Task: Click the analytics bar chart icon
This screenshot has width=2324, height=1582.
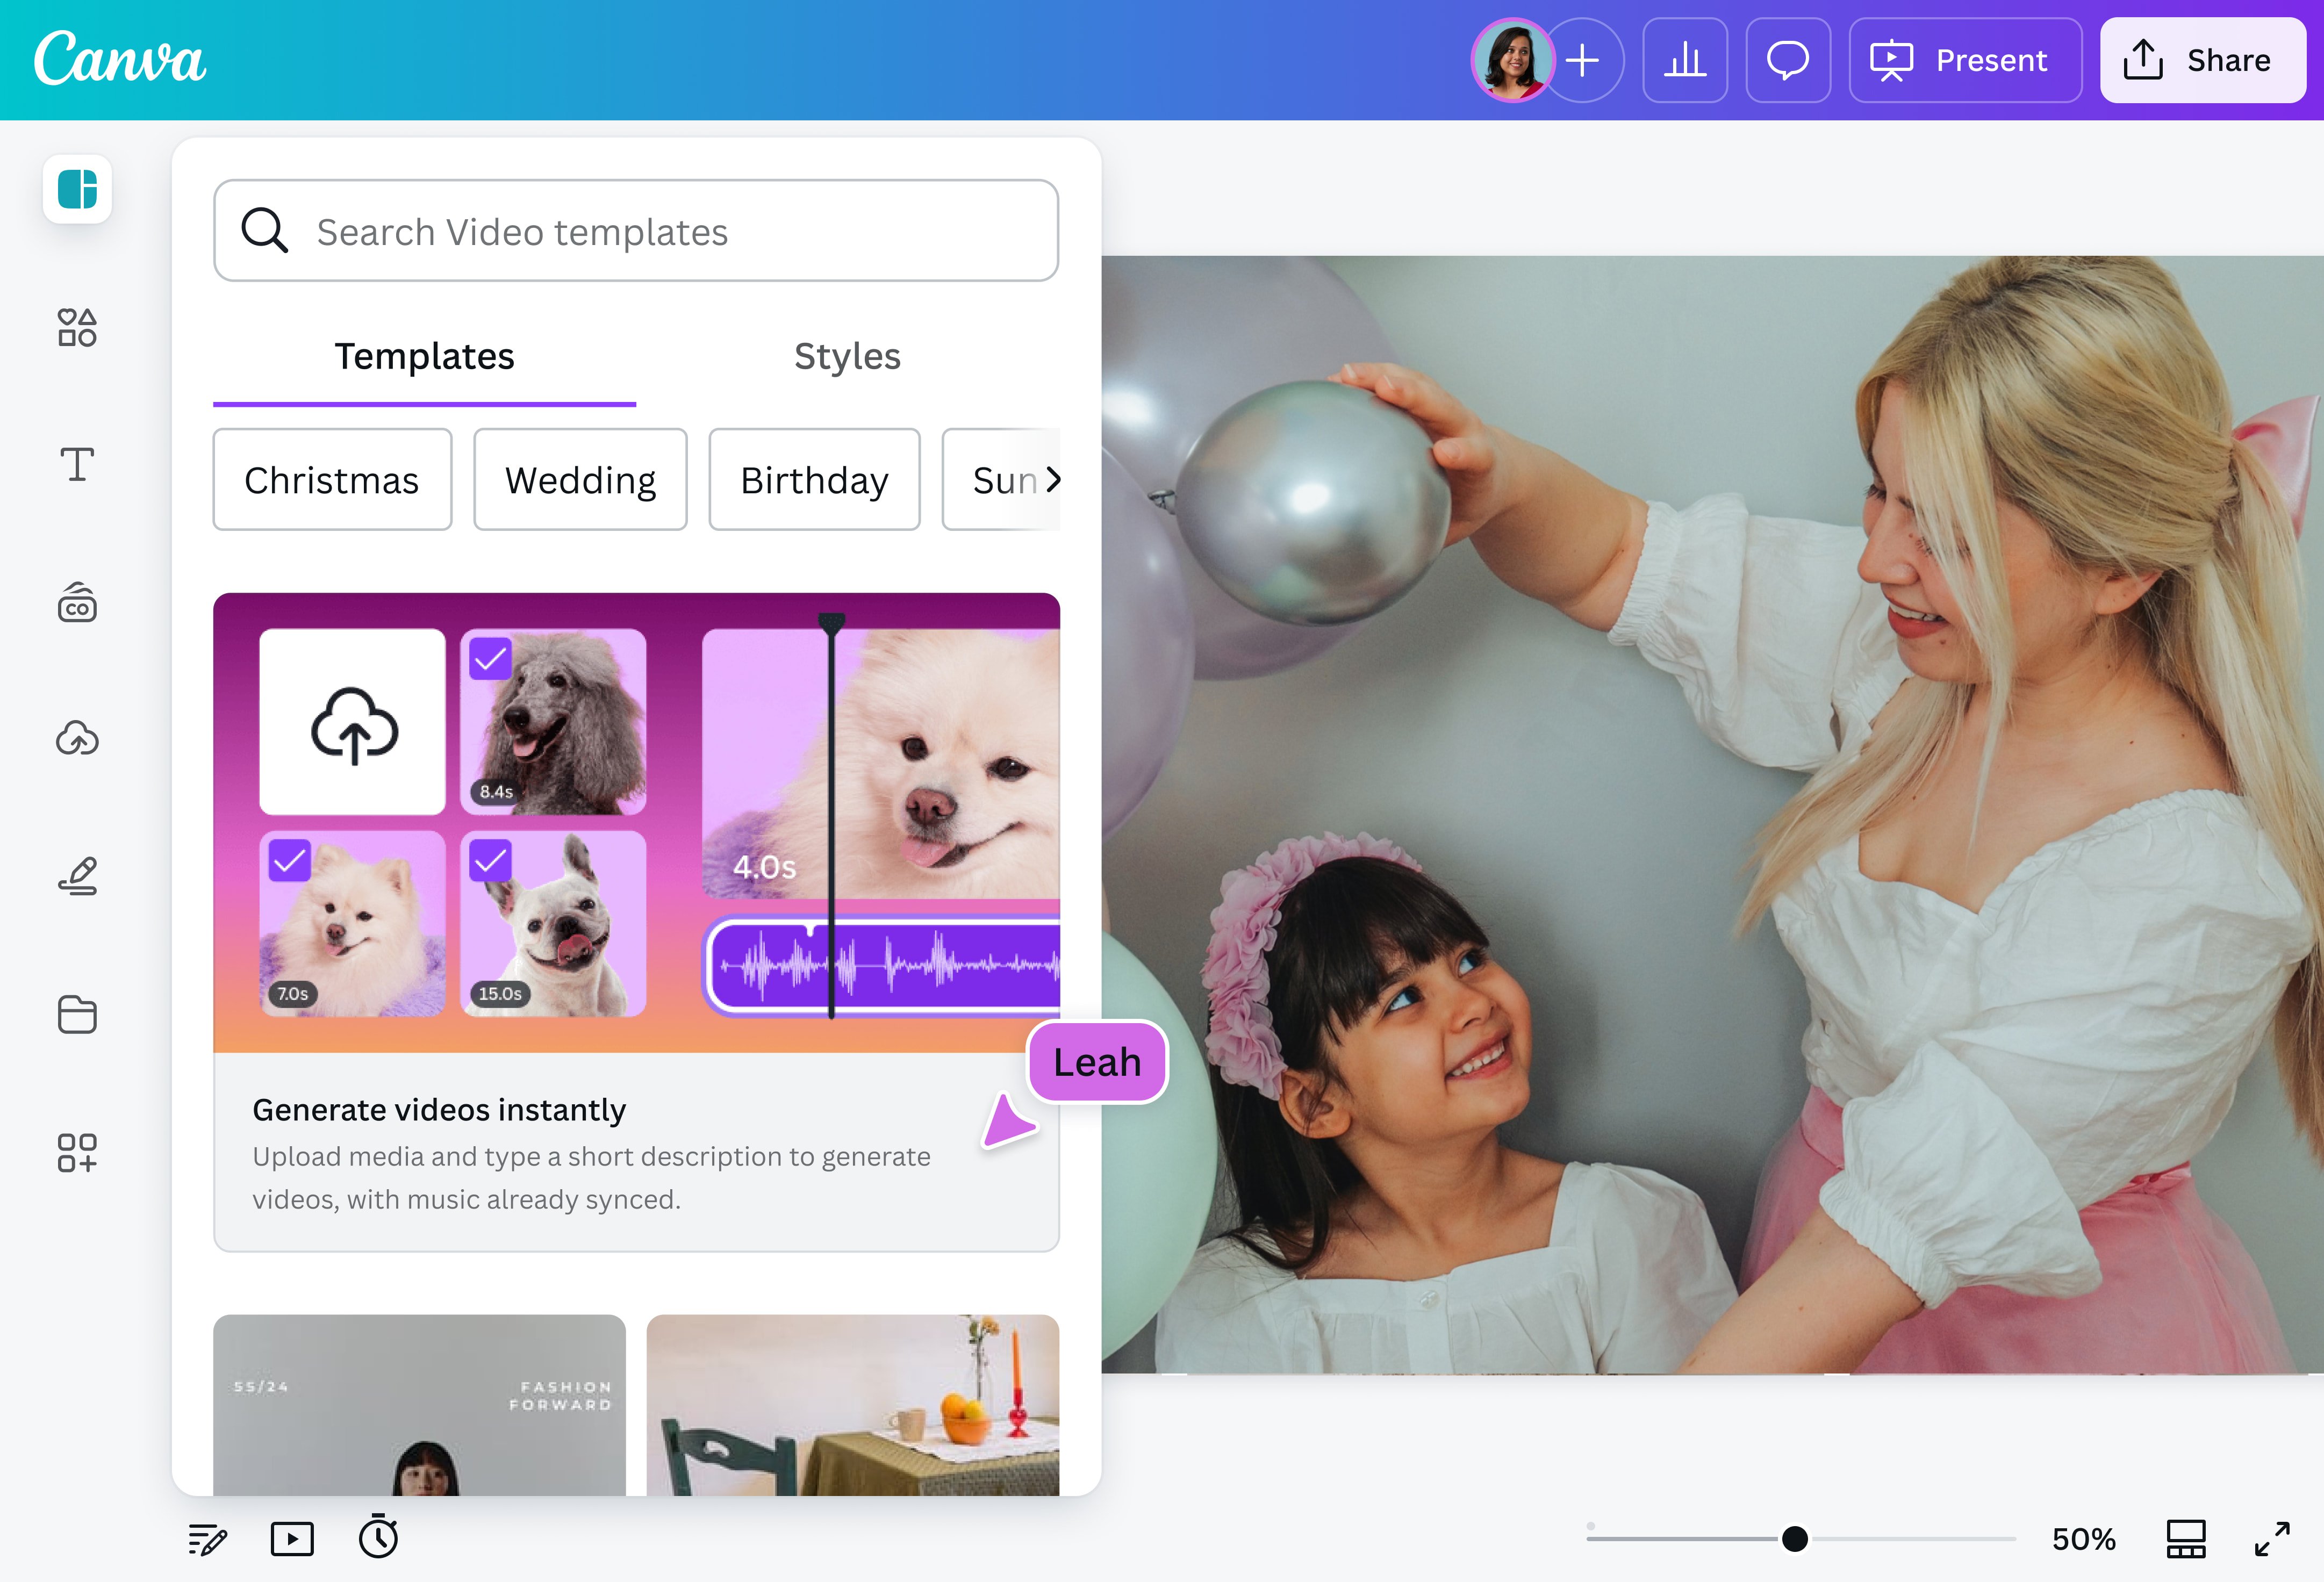Action: pyautogui.click(x=1685, y=60)
